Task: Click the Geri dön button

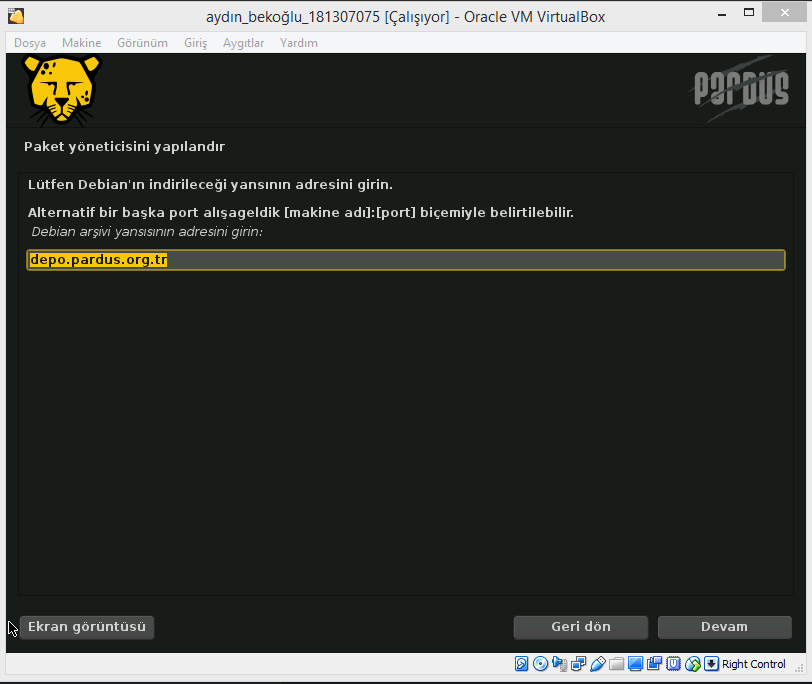Action: pyautogui.click(x=581, y=627)
